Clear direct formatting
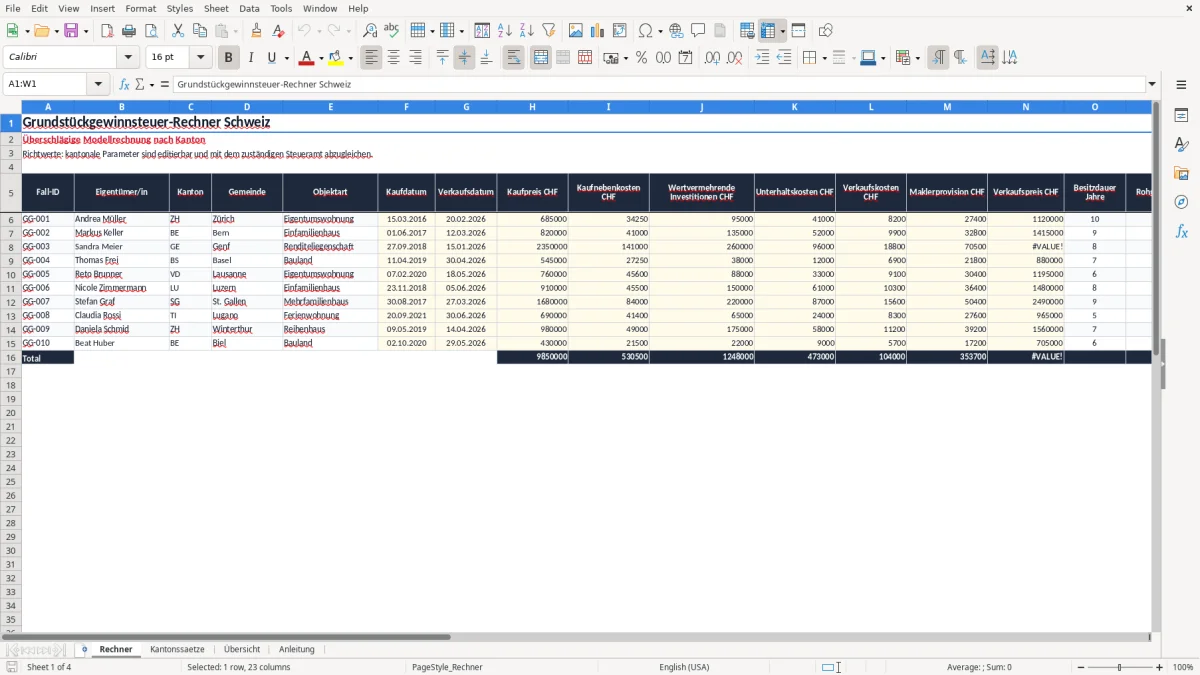 (278, 31)
